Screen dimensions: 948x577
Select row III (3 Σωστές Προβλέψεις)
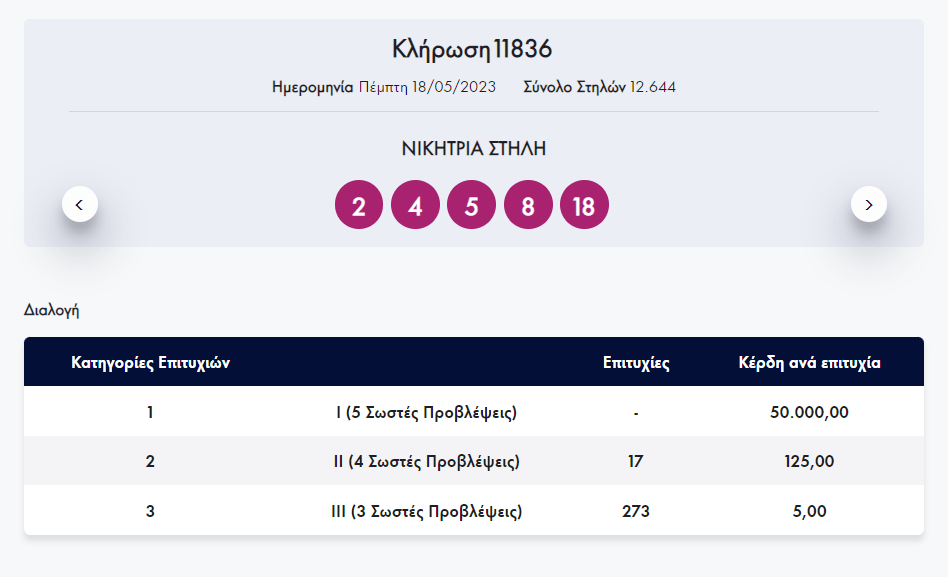click(426, 512)
